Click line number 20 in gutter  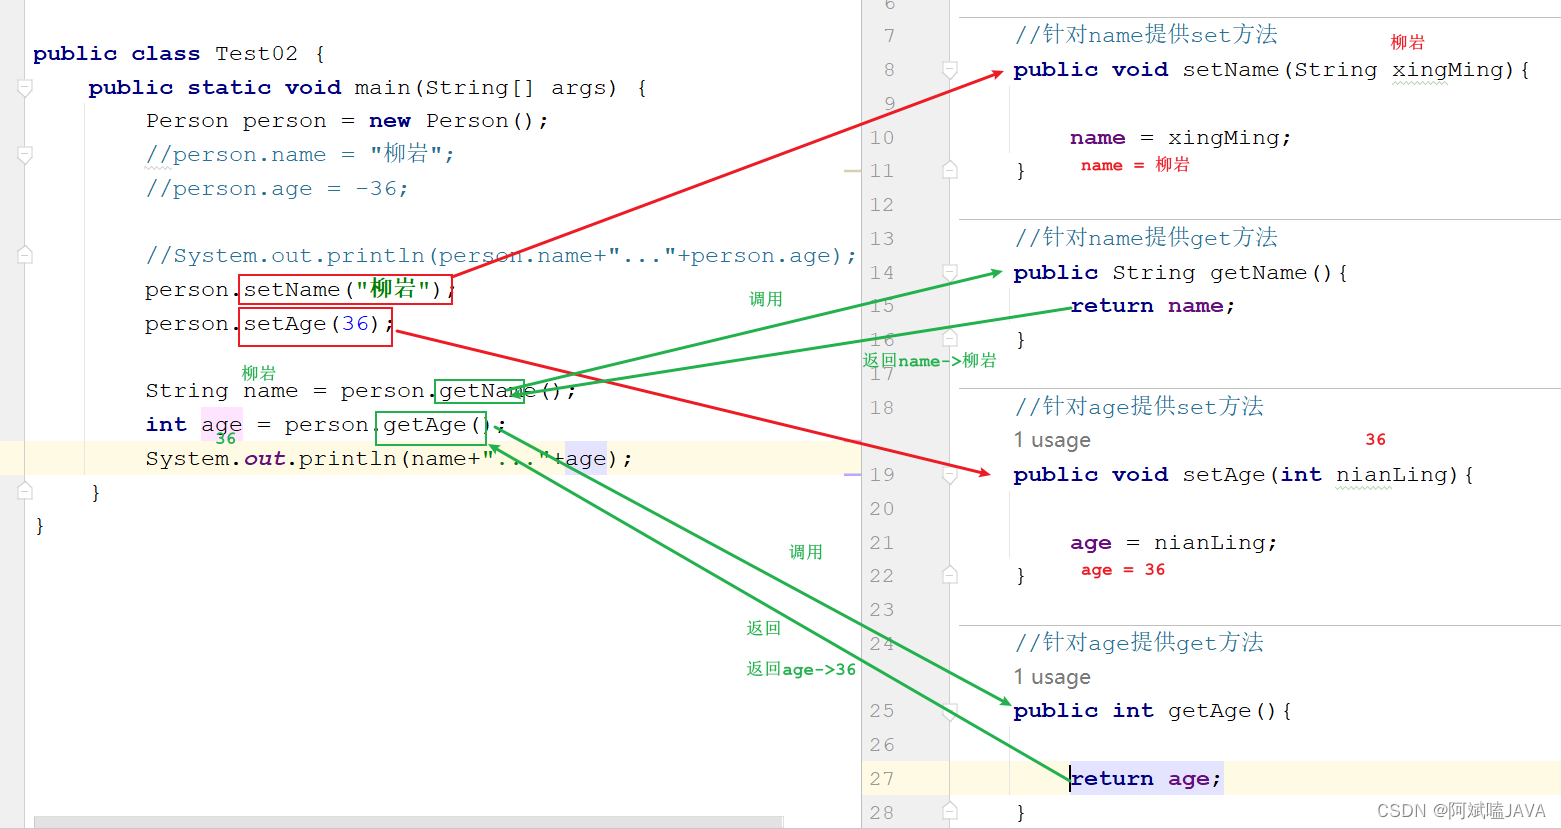(882, 509)
